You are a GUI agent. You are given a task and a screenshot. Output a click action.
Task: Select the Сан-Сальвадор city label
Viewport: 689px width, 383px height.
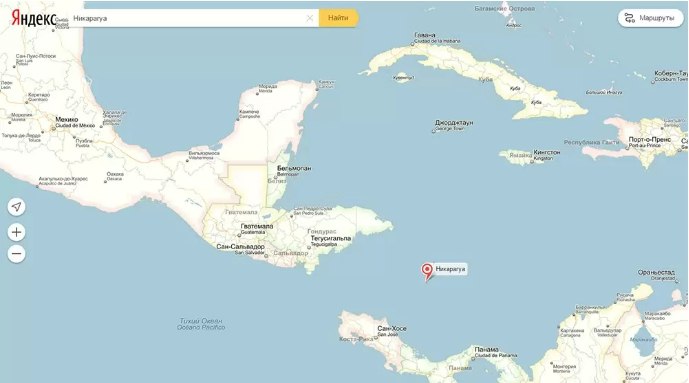pos(240,247)
